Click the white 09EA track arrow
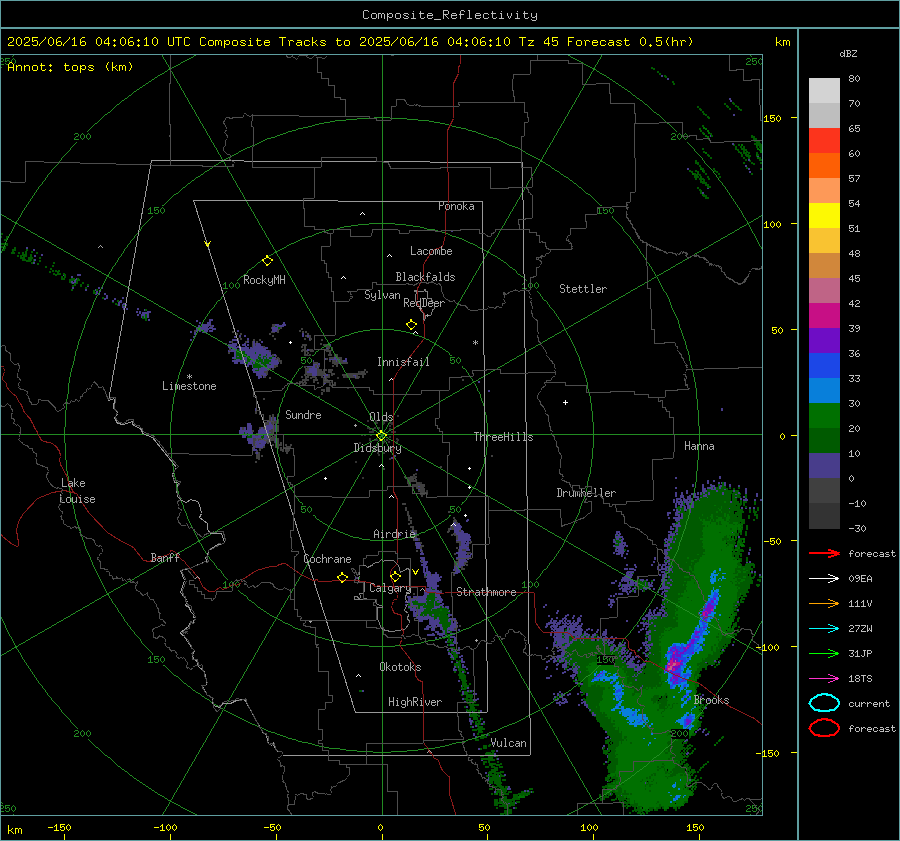The height and width of the screenshot is (841, 900). pos(824,579)
